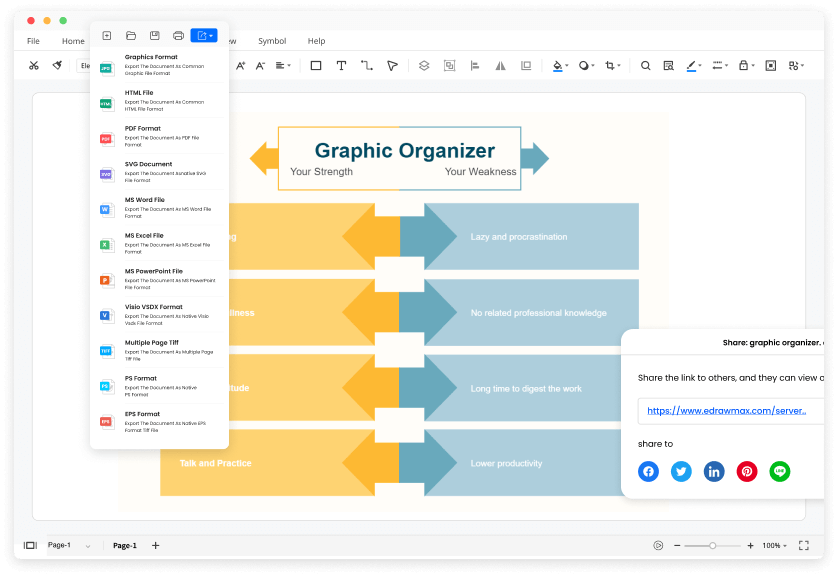Switch to the Page-1 tab
This screenshot has width=838, height=576.
point(124,545)
